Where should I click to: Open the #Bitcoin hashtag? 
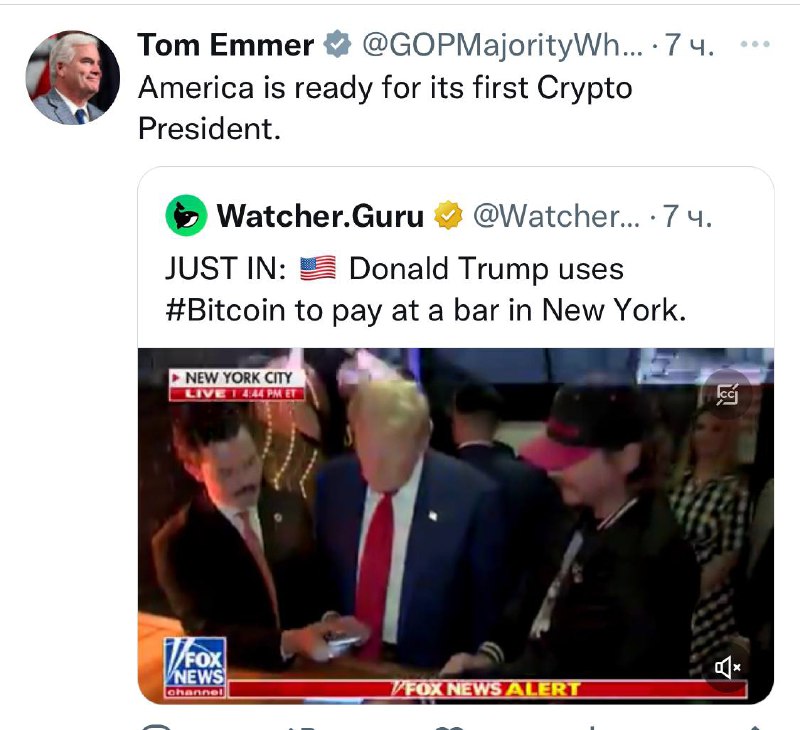(x=225, y=310)
